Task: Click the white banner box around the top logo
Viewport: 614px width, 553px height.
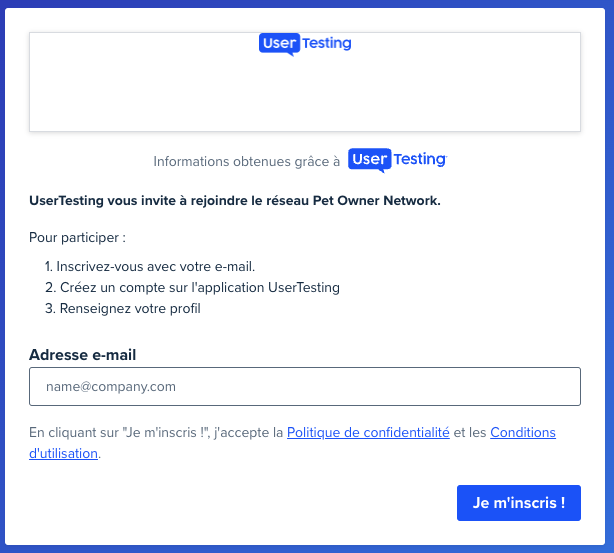Action: click(x=305, y=82)
